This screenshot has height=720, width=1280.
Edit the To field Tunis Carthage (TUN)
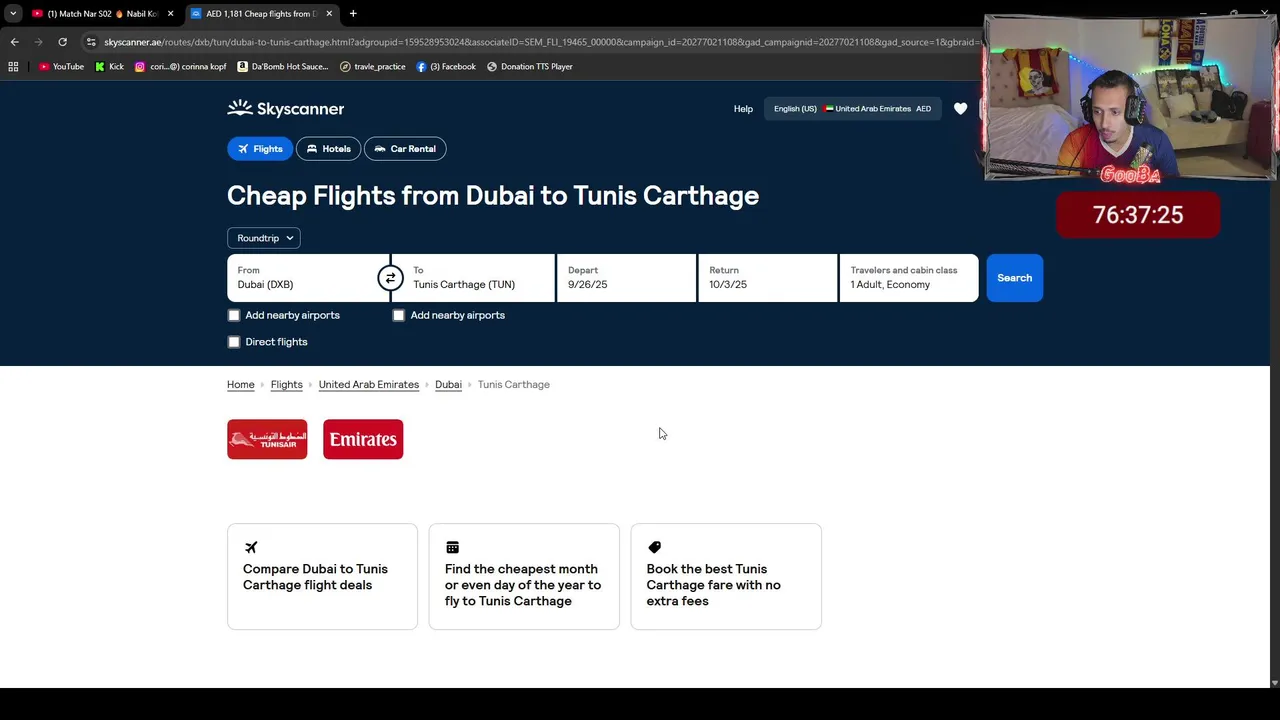pos(474,278)
